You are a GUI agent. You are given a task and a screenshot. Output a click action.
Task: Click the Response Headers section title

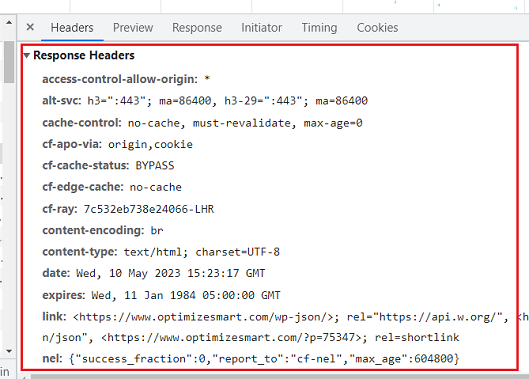(x=84, y=55)
